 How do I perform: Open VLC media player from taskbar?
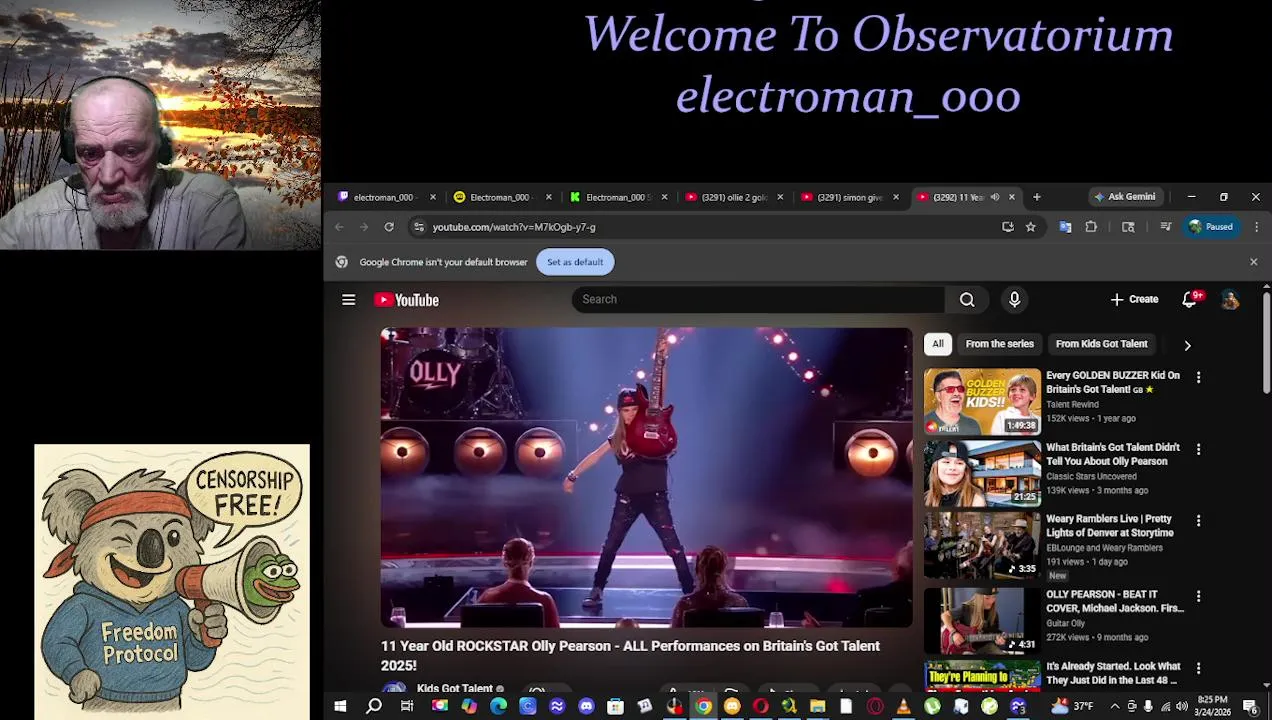[x=903, y=707]
